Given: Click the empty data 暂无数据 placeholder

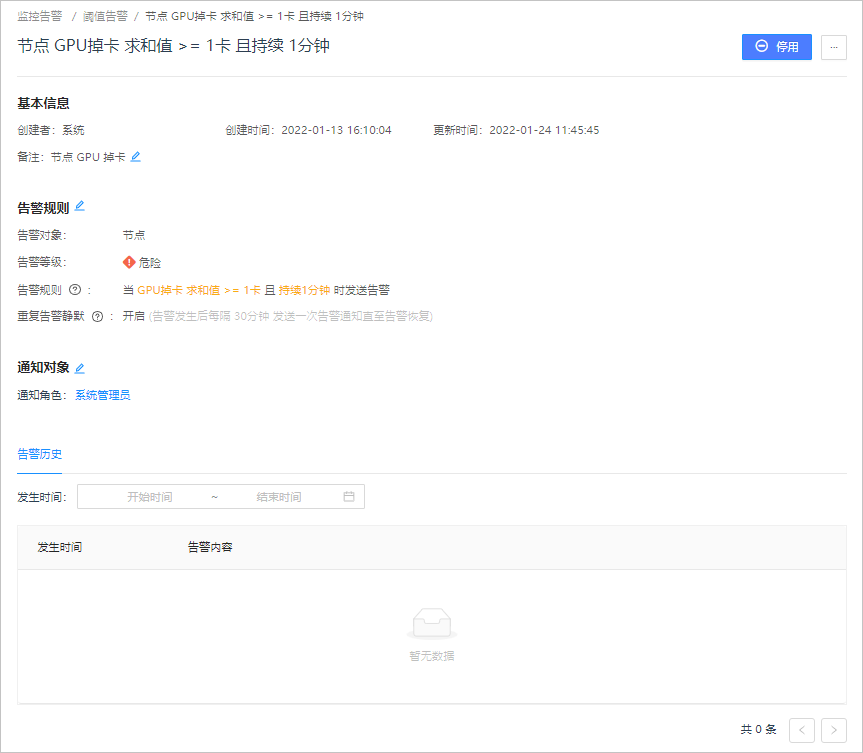Looking at the screenshot, I should pyautogui.click(x=432, y=634).
